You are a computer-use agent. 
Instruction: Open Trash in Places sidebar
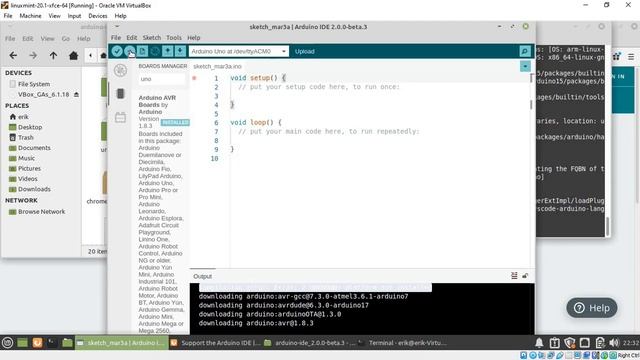coord(25,138)
